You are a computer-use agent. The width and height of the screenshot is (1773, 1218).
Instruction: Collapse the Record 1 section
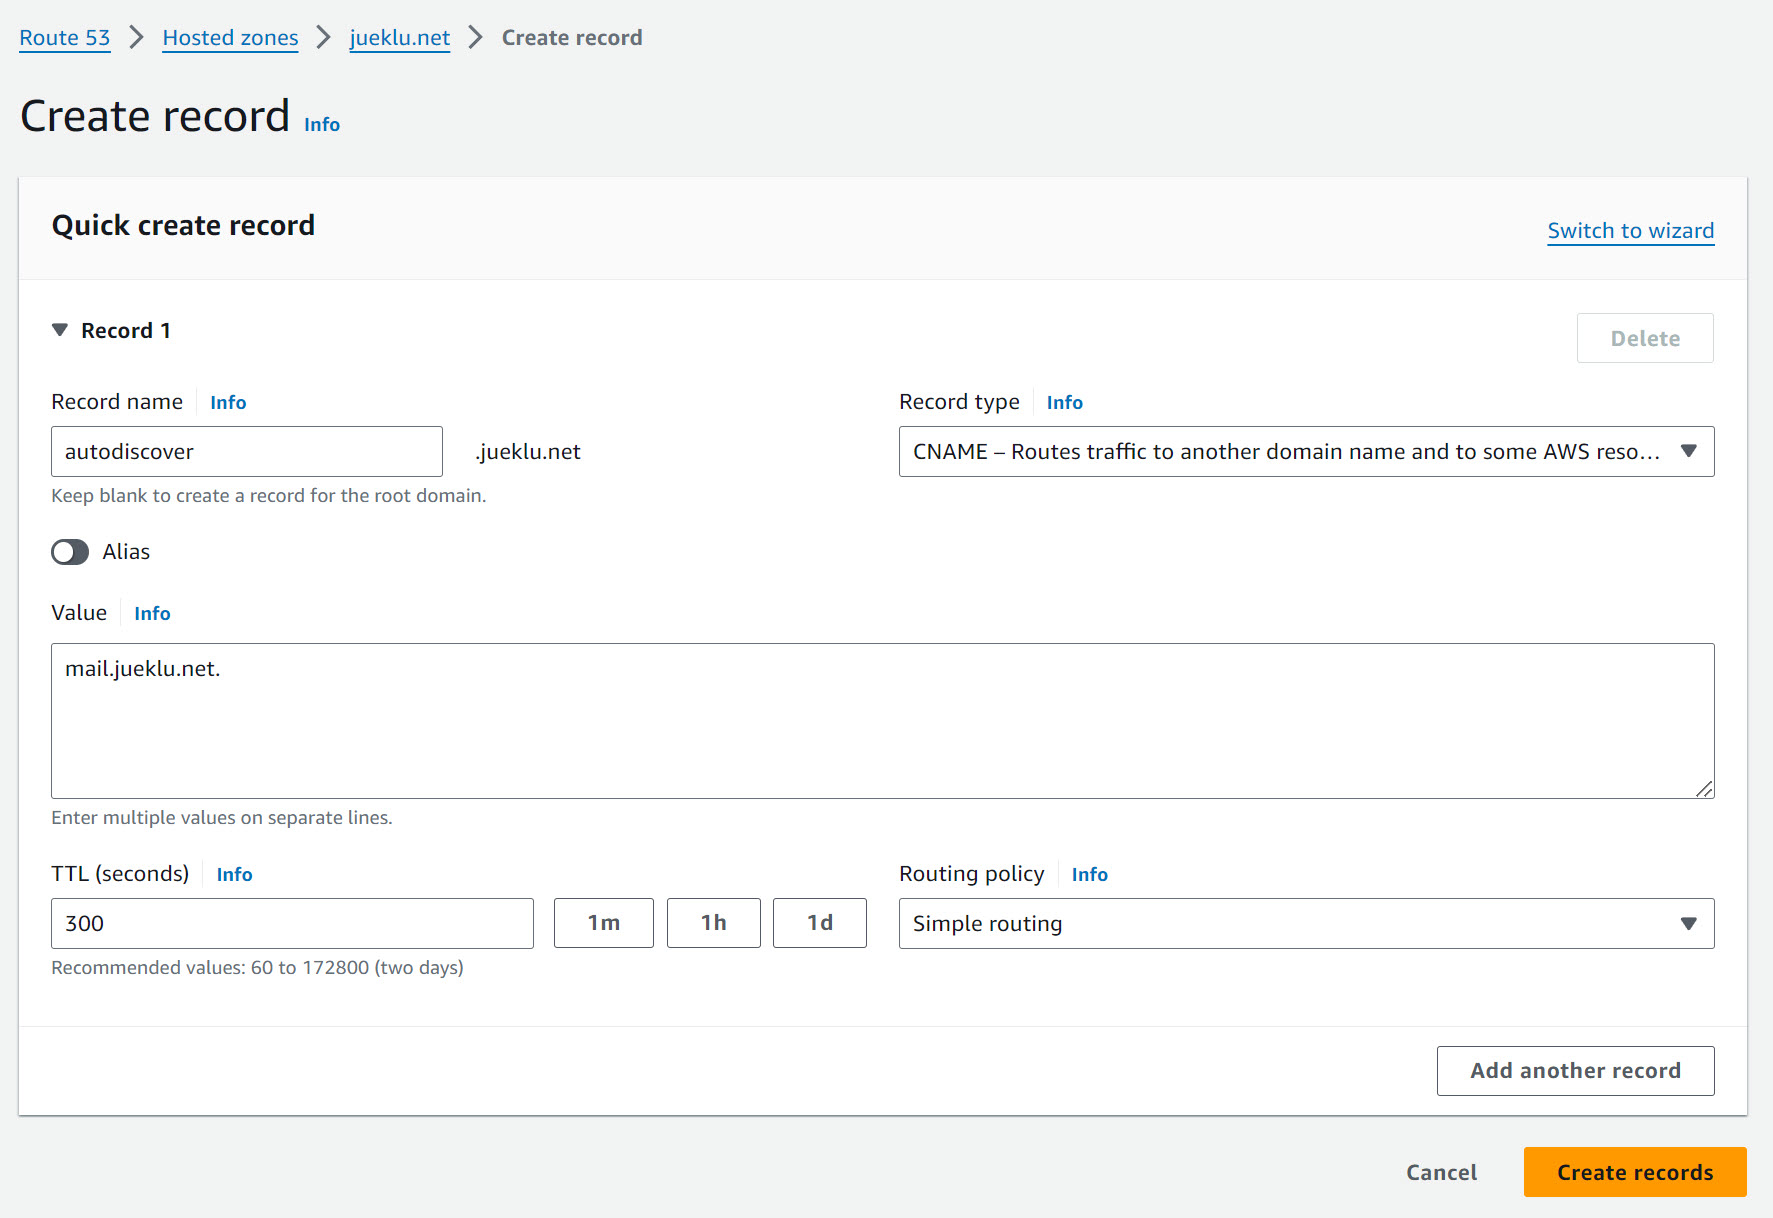tap(60, 330)
